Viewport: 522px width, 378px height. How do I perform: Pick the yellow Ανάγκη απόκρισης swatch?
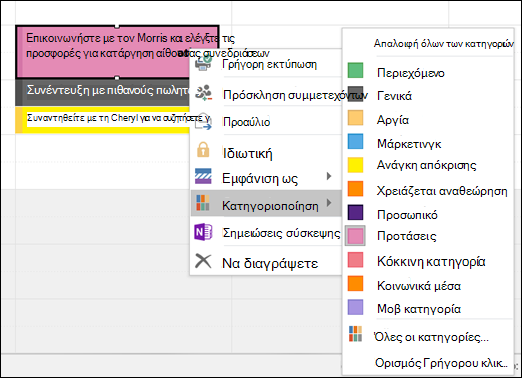click(355, 165)
